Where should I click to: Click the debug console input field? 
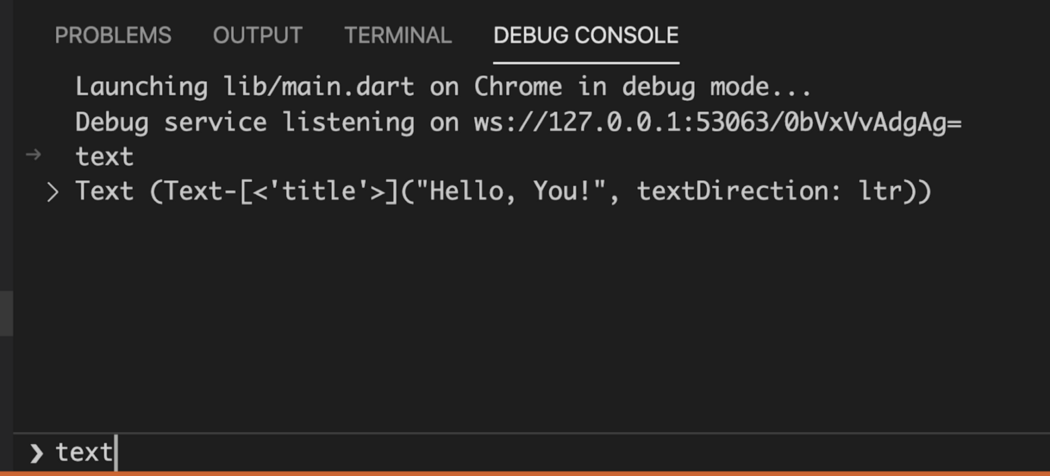pyautogui.click(x=500, y=453)
